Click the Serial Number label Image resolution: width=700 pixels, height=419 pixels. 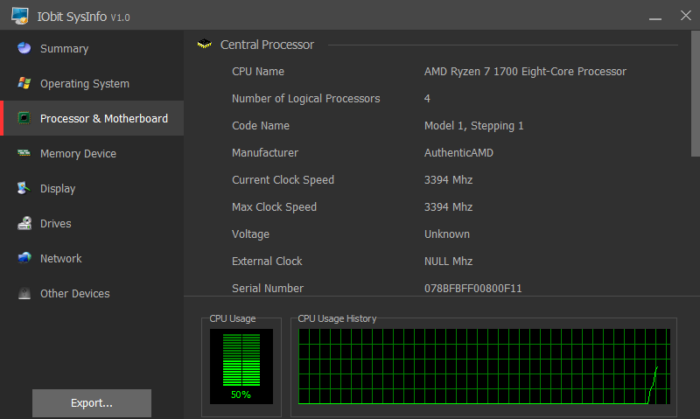coord(267,288)
